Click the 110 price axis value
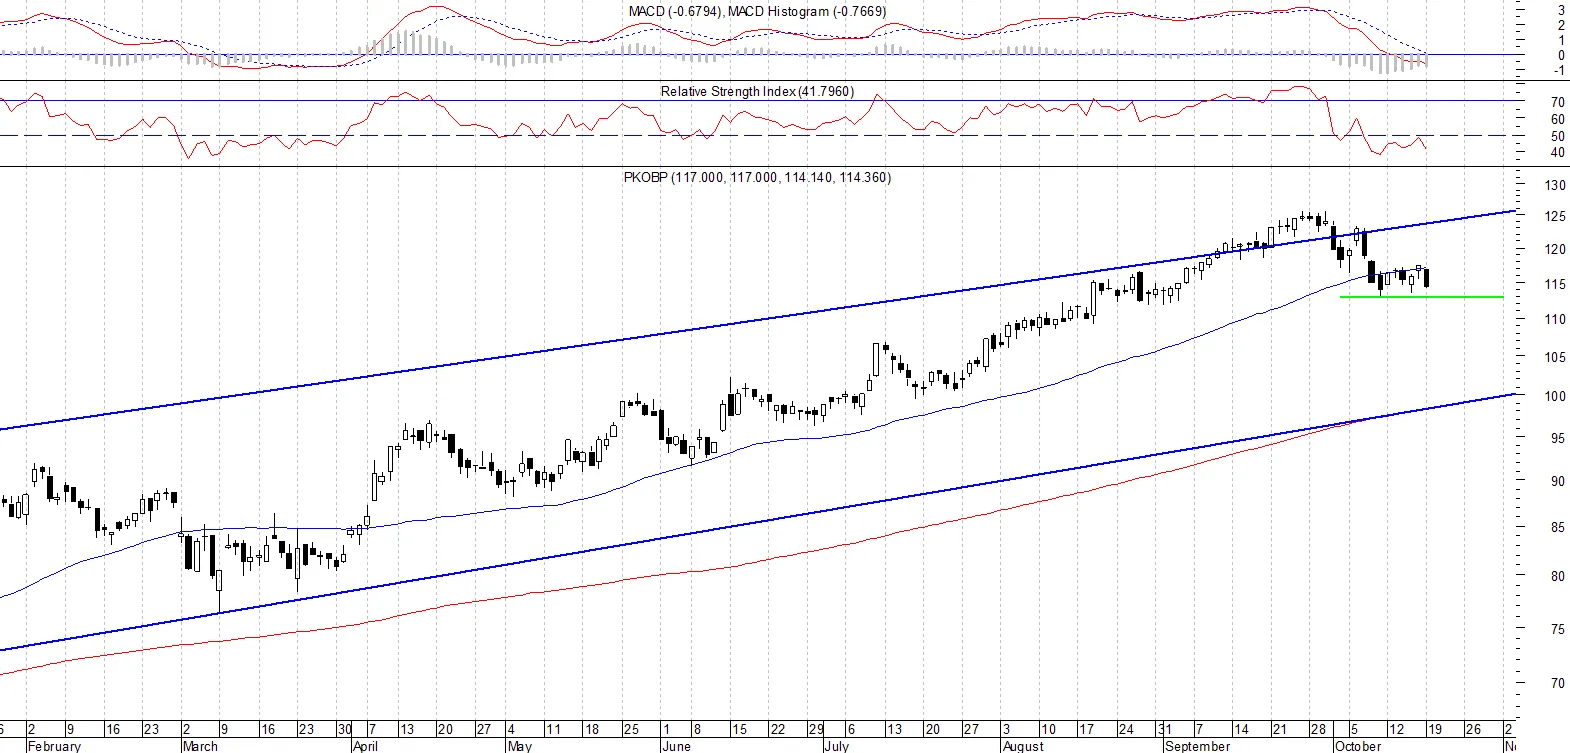 1555,319
